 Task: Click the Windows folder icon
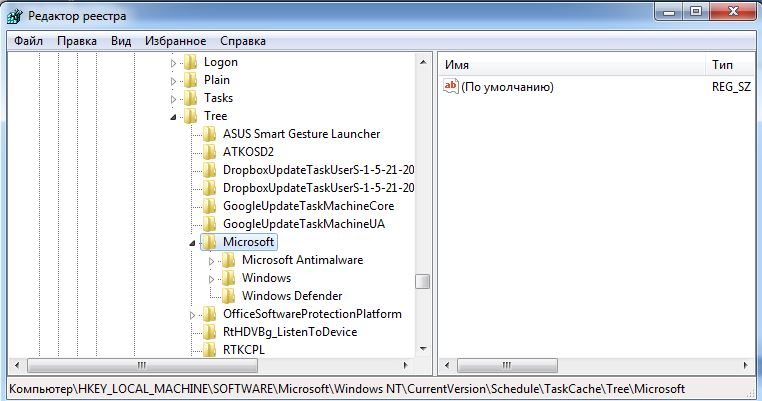228,278
